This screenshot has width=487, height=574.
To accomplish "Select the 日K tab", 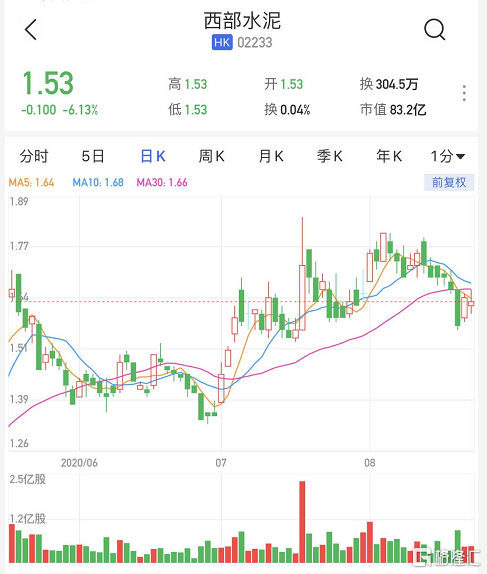I will pyautogui.click(x=153, y=156).
